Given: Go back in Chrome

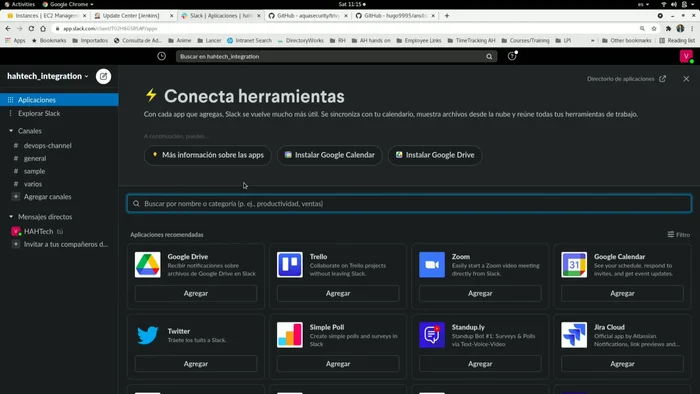Looking at the screenshot, I should pos(8,29).
